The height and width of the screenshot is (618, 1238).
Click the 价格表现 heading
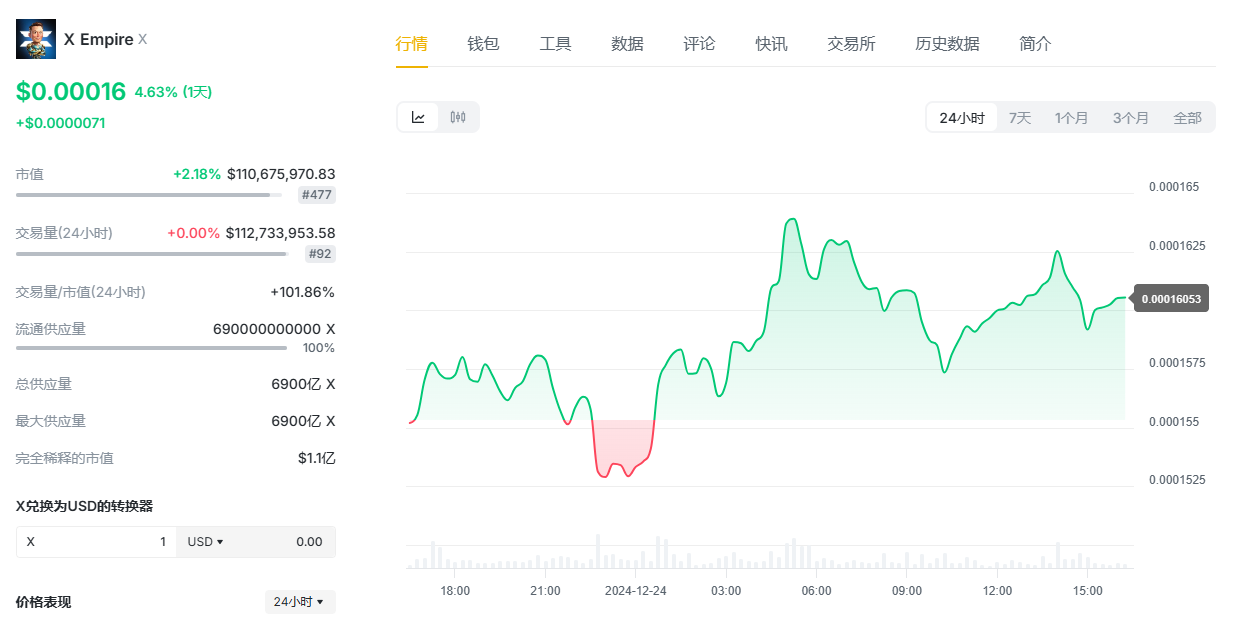[44, 602]
